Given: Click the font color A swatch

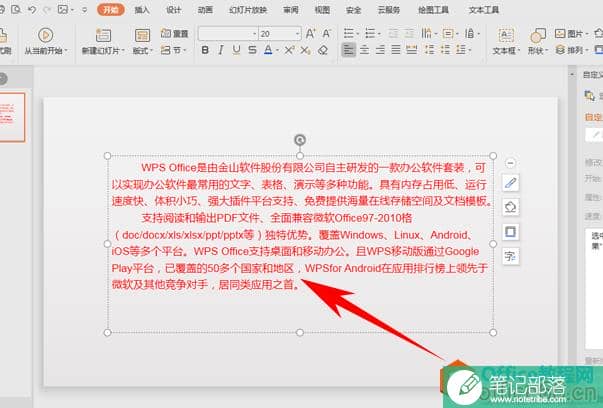Looking at the screenshot, I should pyautogui.click(x=268, y=50).
